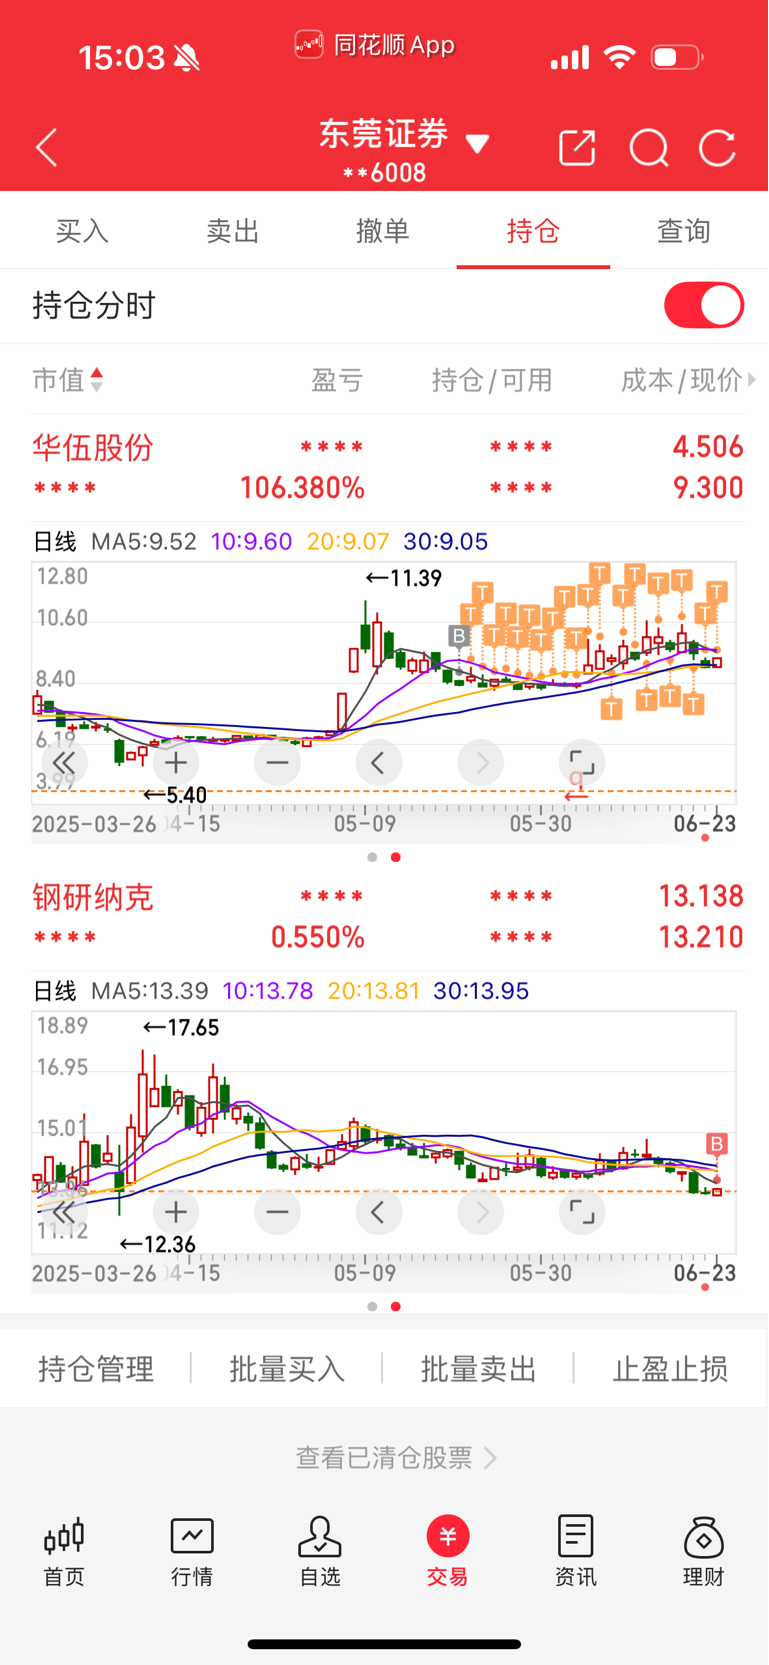Tap 华伍股份 current price 9.300
769x1665 pixels.
[x=708, y=488]
